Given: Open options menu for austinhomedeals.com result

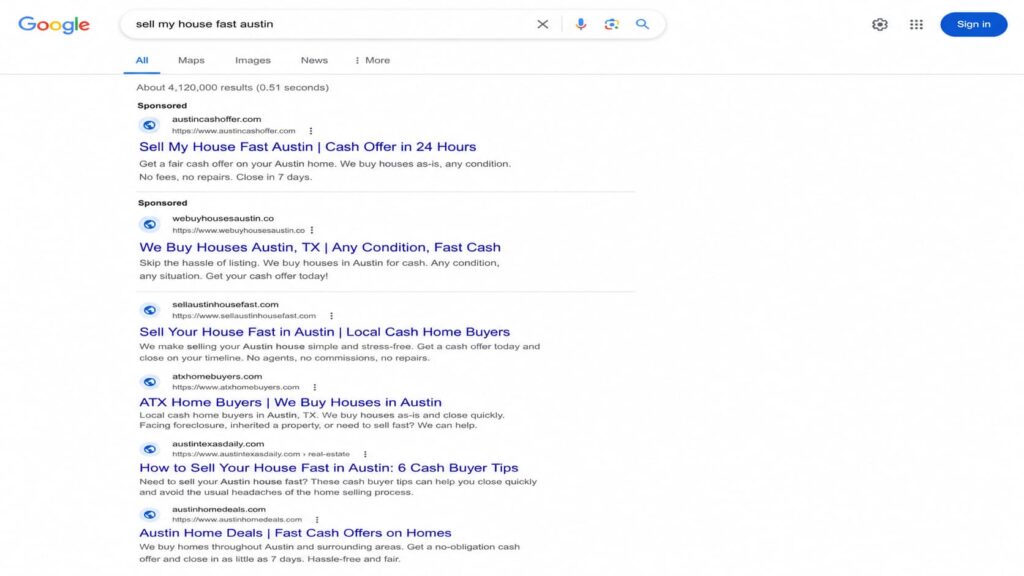Looking at the screenshot, I should click(317, 520).
